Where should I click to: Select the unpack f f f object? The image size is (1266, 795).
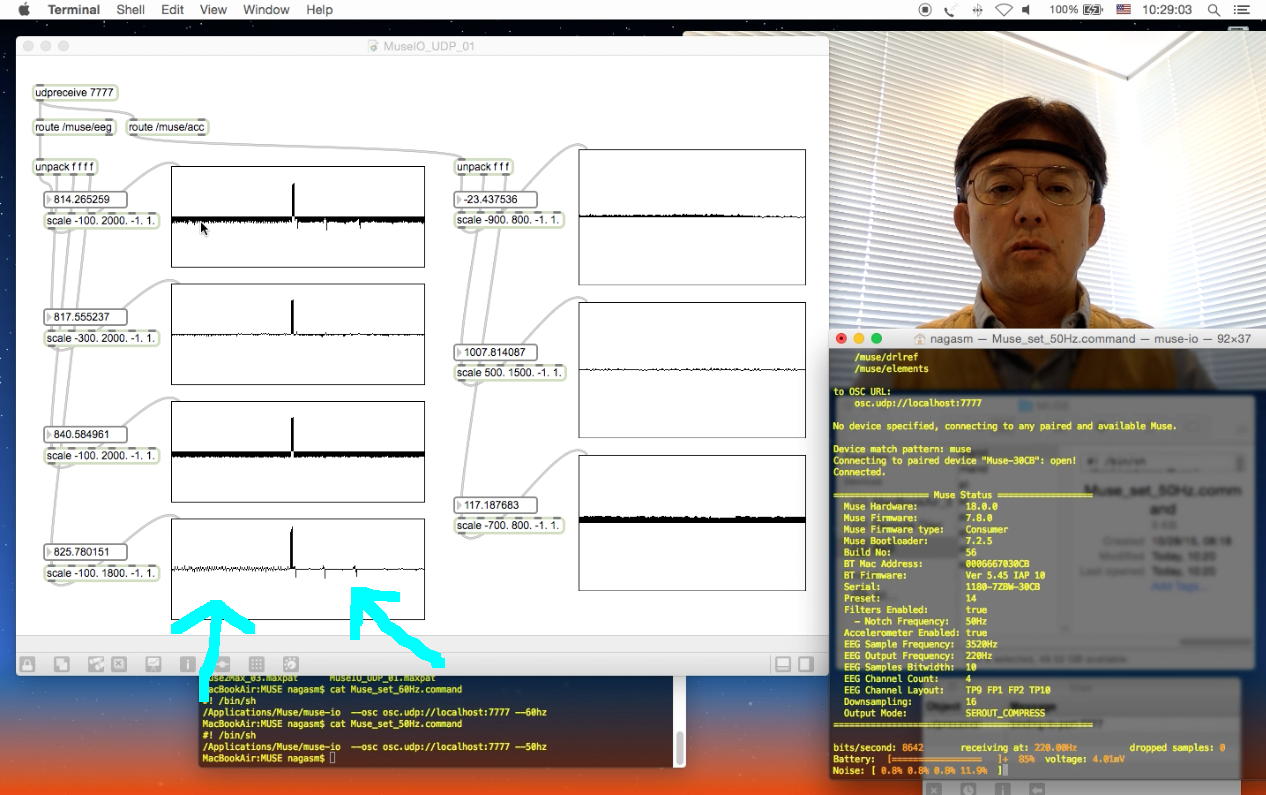(484, 167)
